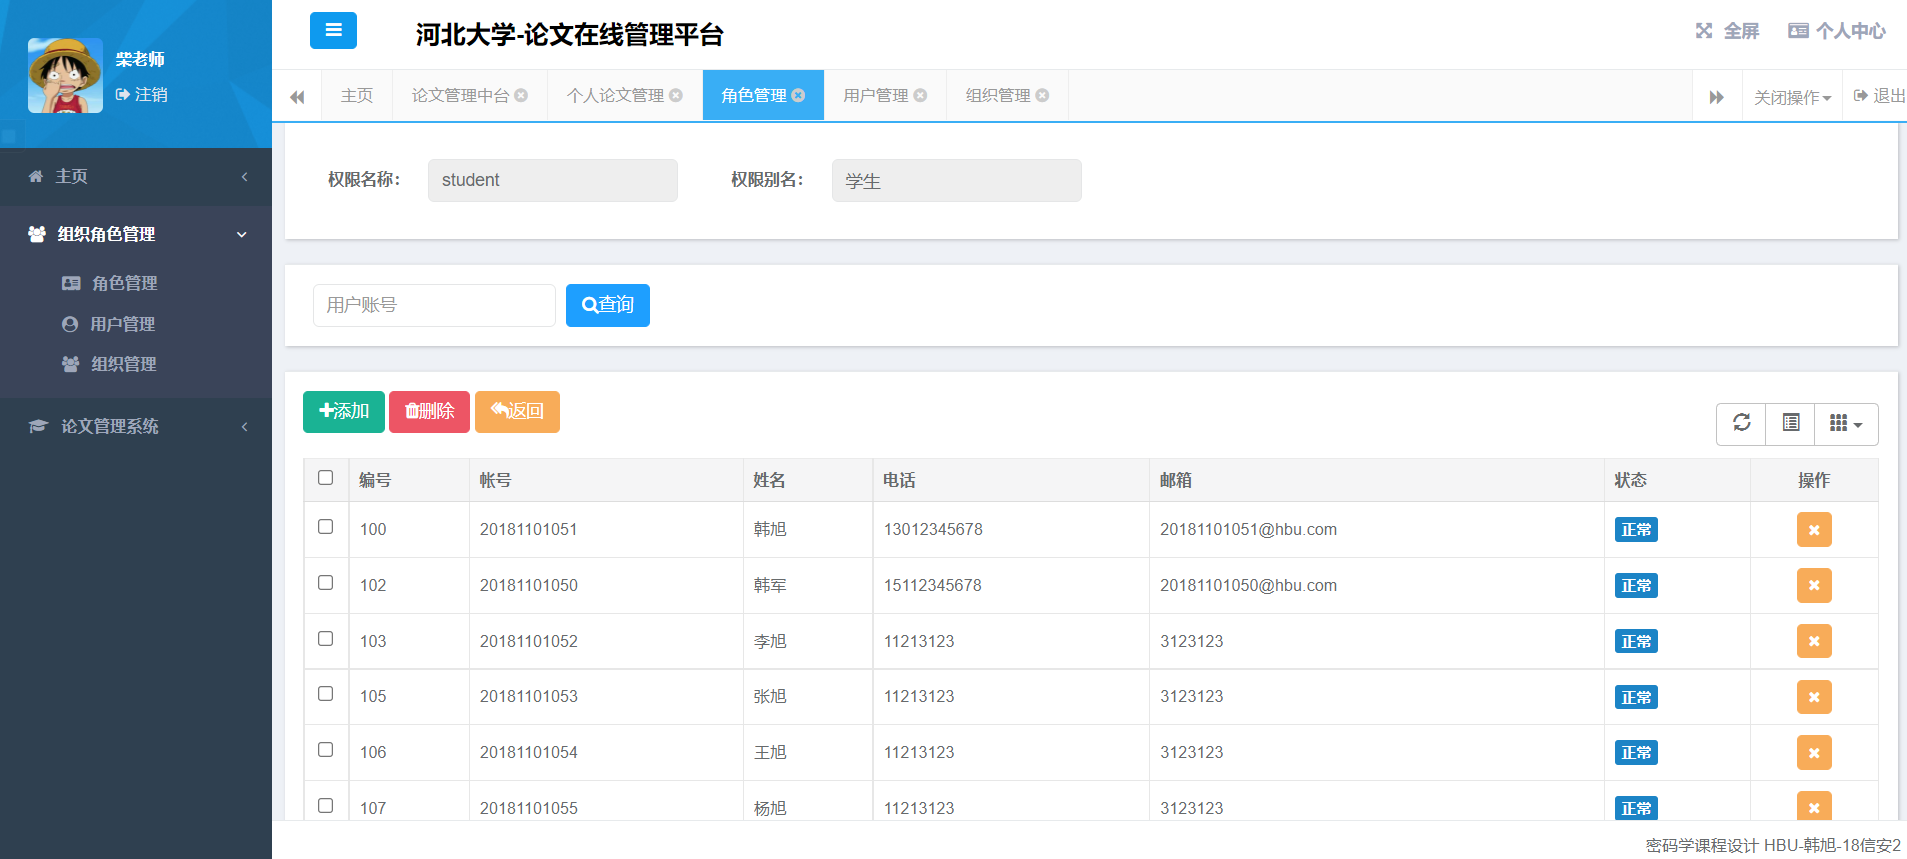Close the 个人论文管理 tab

(x=676, y=95)
